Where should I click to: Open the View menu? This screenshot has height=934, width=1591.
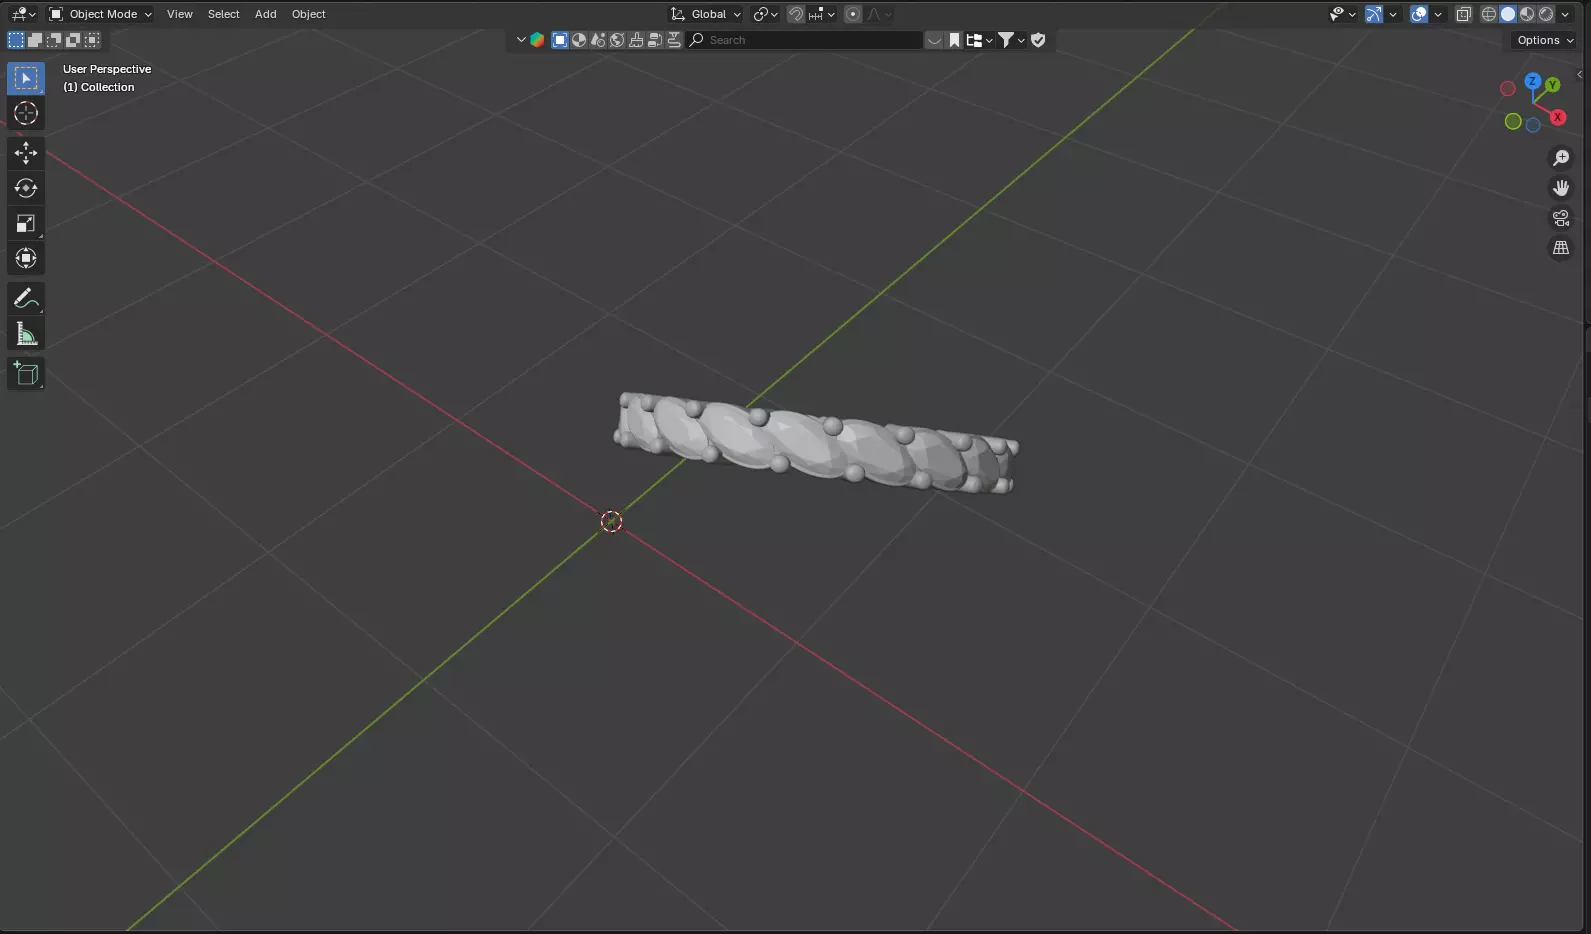click(x=180, y=14)
